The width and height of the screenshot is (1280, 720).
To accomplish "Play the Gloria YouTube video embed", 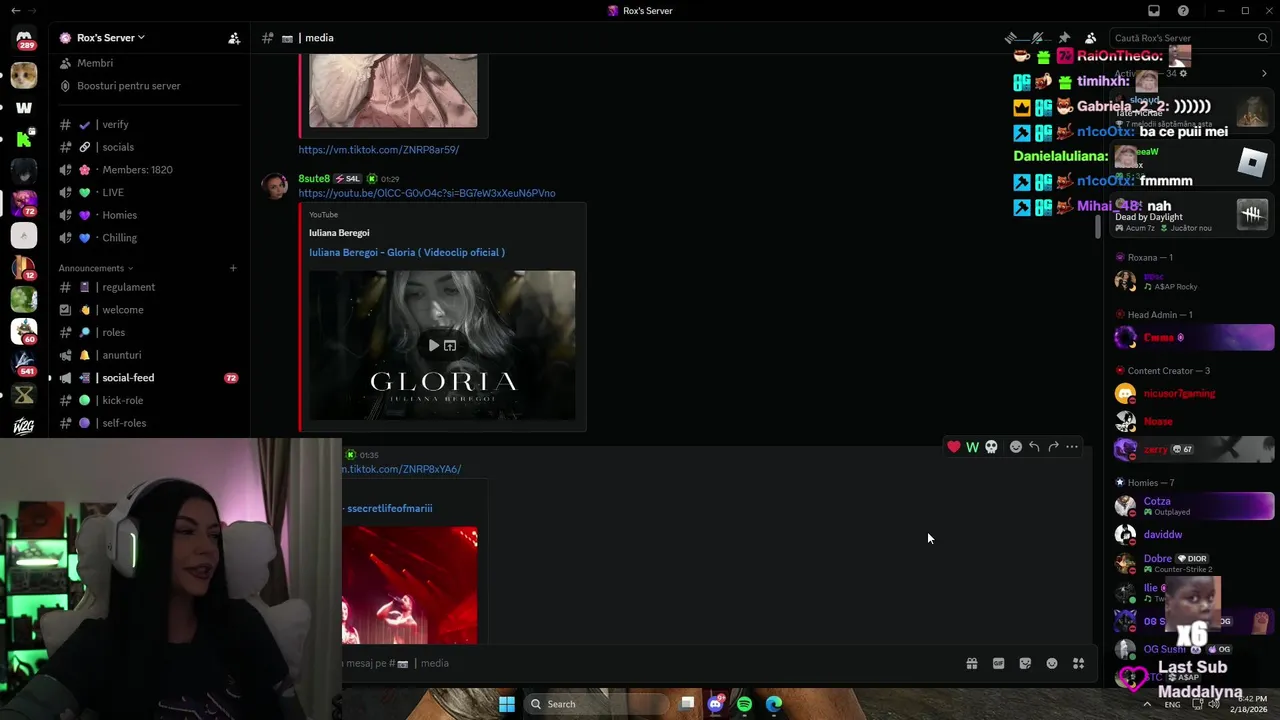I will click(434, 345).
